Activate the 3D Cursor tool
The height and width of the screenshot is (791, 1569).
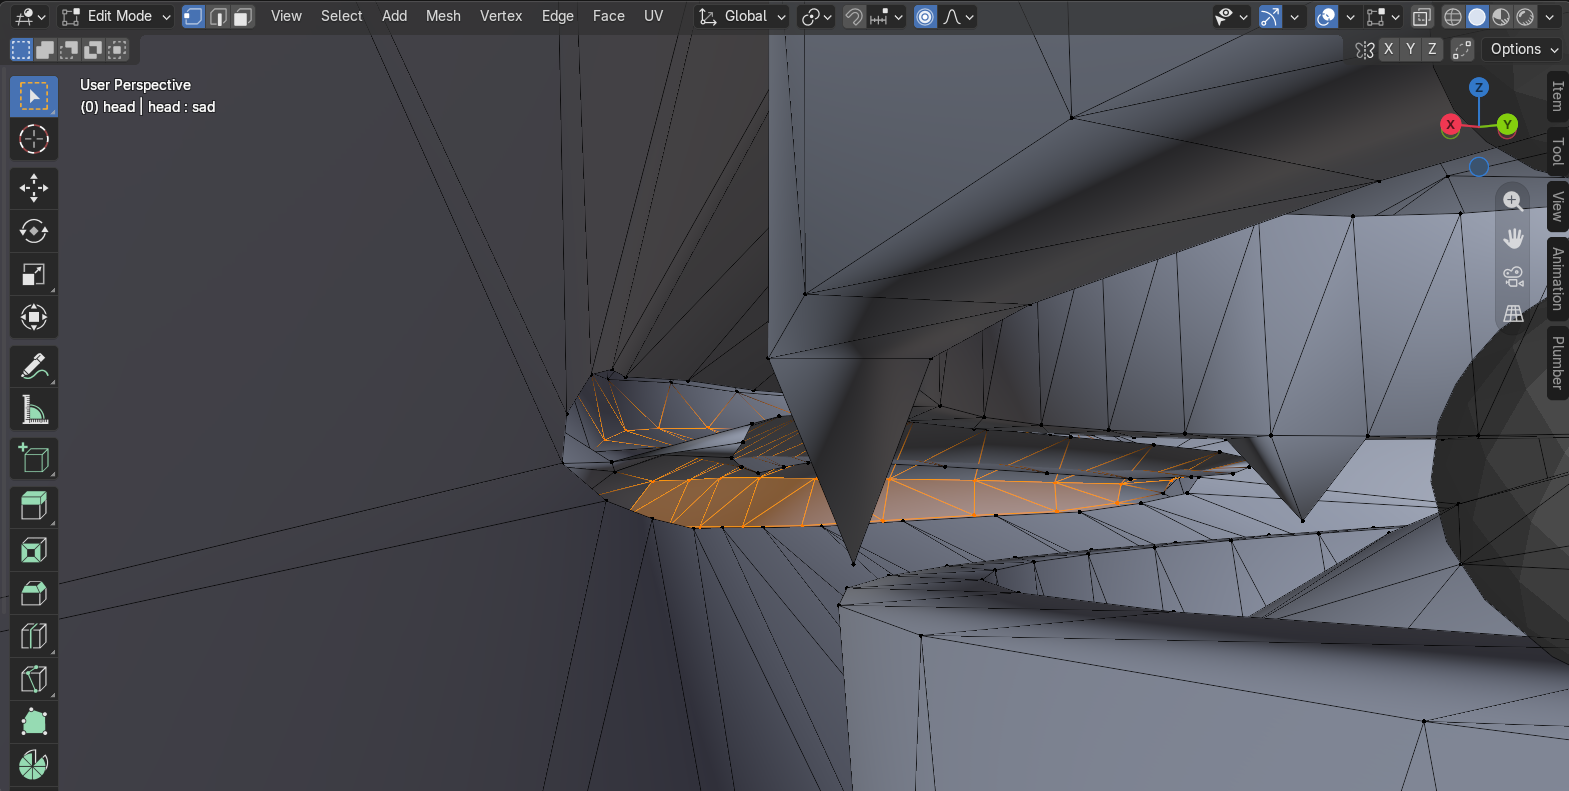point(34,139)
